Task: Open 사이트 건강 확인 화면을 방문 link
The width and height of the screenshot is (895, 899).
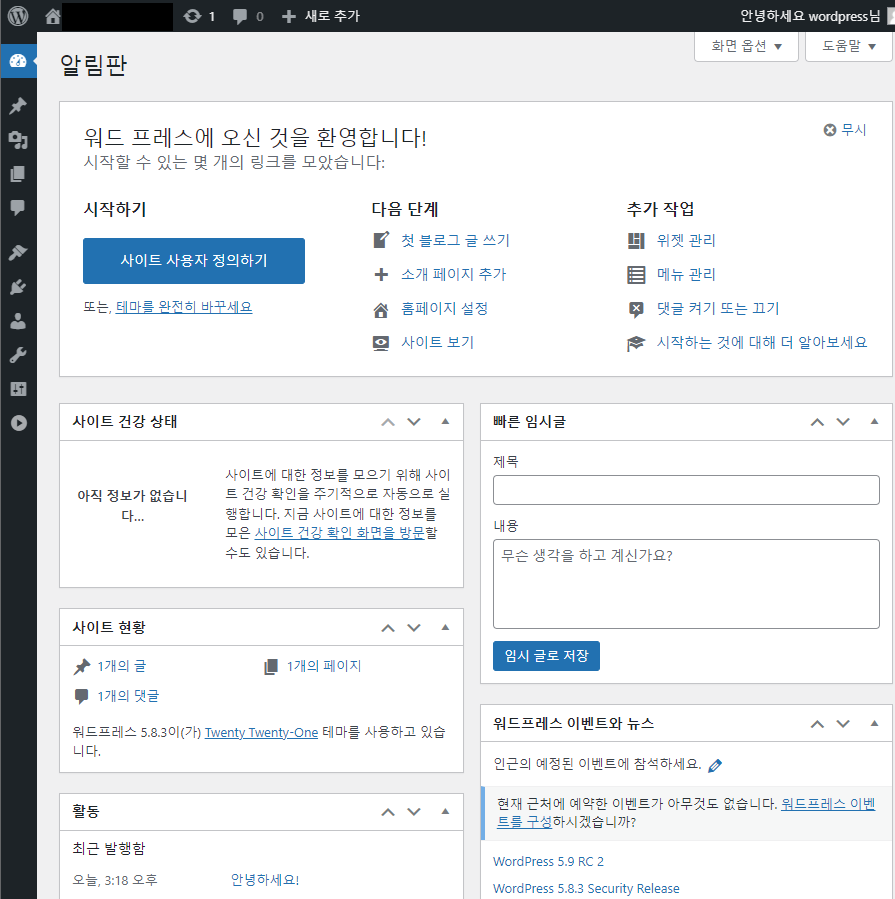Action: coord(339,533)
